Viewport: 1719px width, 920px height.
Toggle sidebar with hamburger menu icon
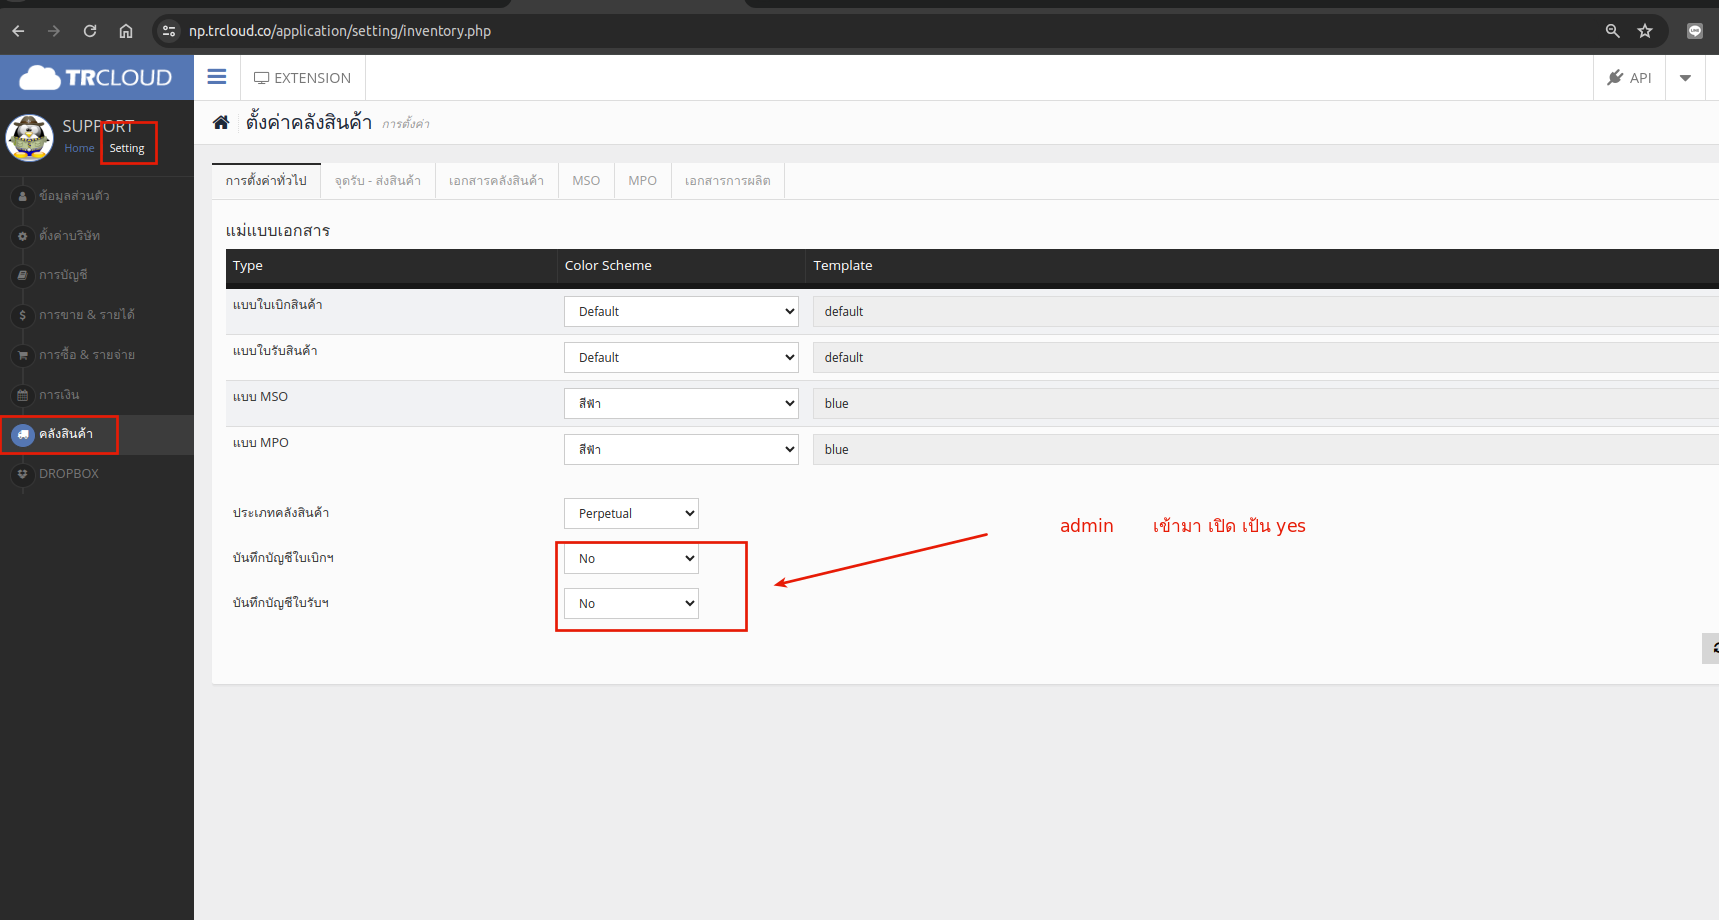217,77
